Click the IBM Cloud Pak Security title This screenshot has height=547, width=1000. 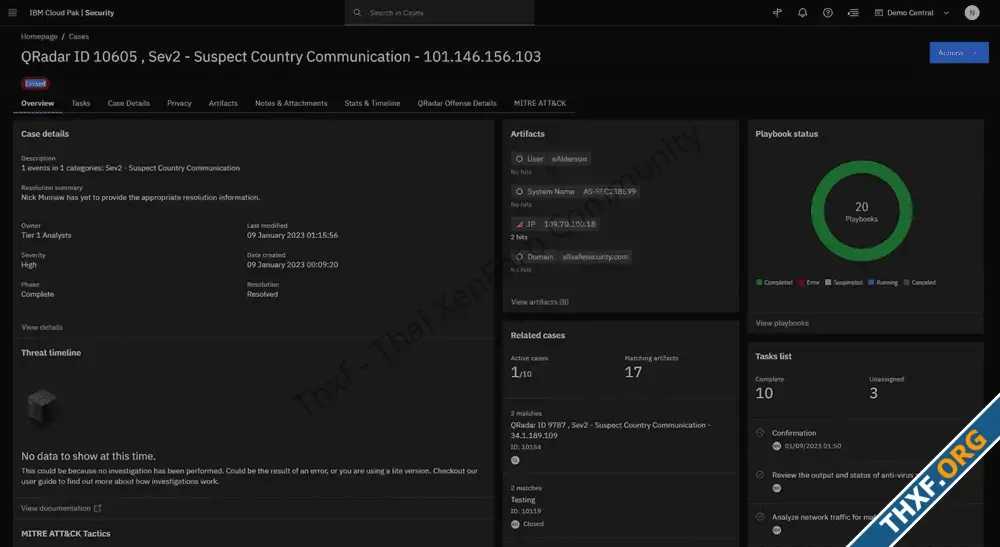[71, 13]
